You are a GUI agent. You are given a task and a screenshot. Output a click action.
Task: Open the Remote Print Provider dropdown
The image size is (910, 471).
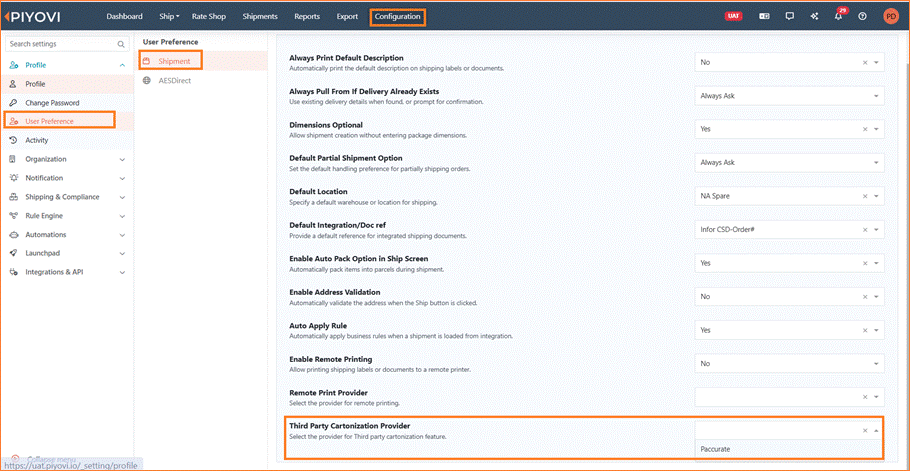[x=876, y=397]
